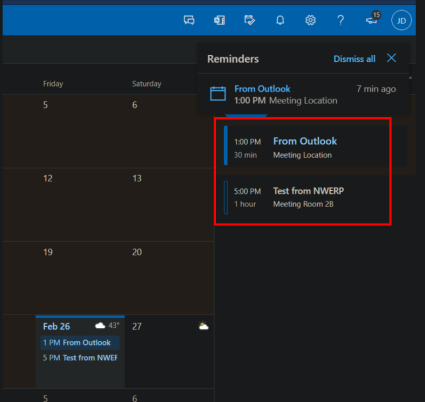Open the 1 PM From Outlook calendar event
This screenshot has width=425, height=402.
(80, 343)
